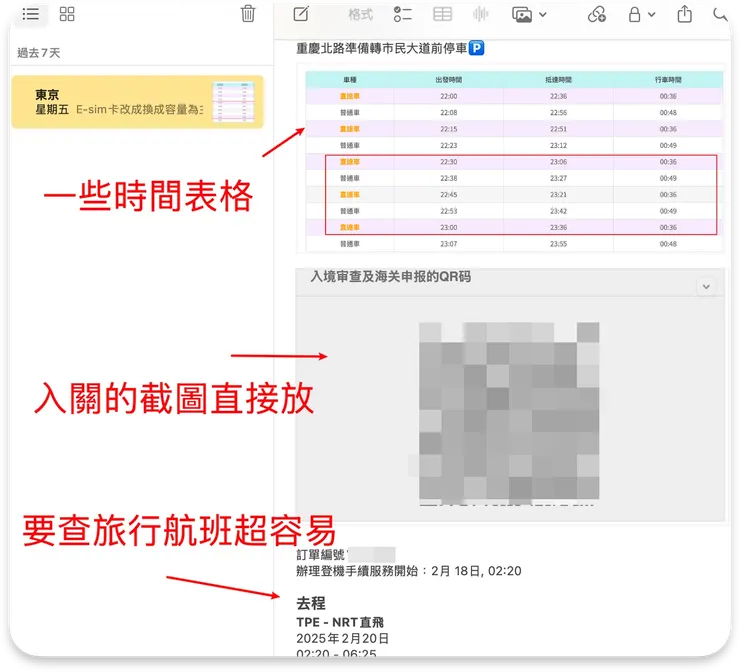The width and height of the screenshot is (740, 672).
Task: Click the 23:07 departure cell
Action: pyautogui.click(x=448, y=244)
